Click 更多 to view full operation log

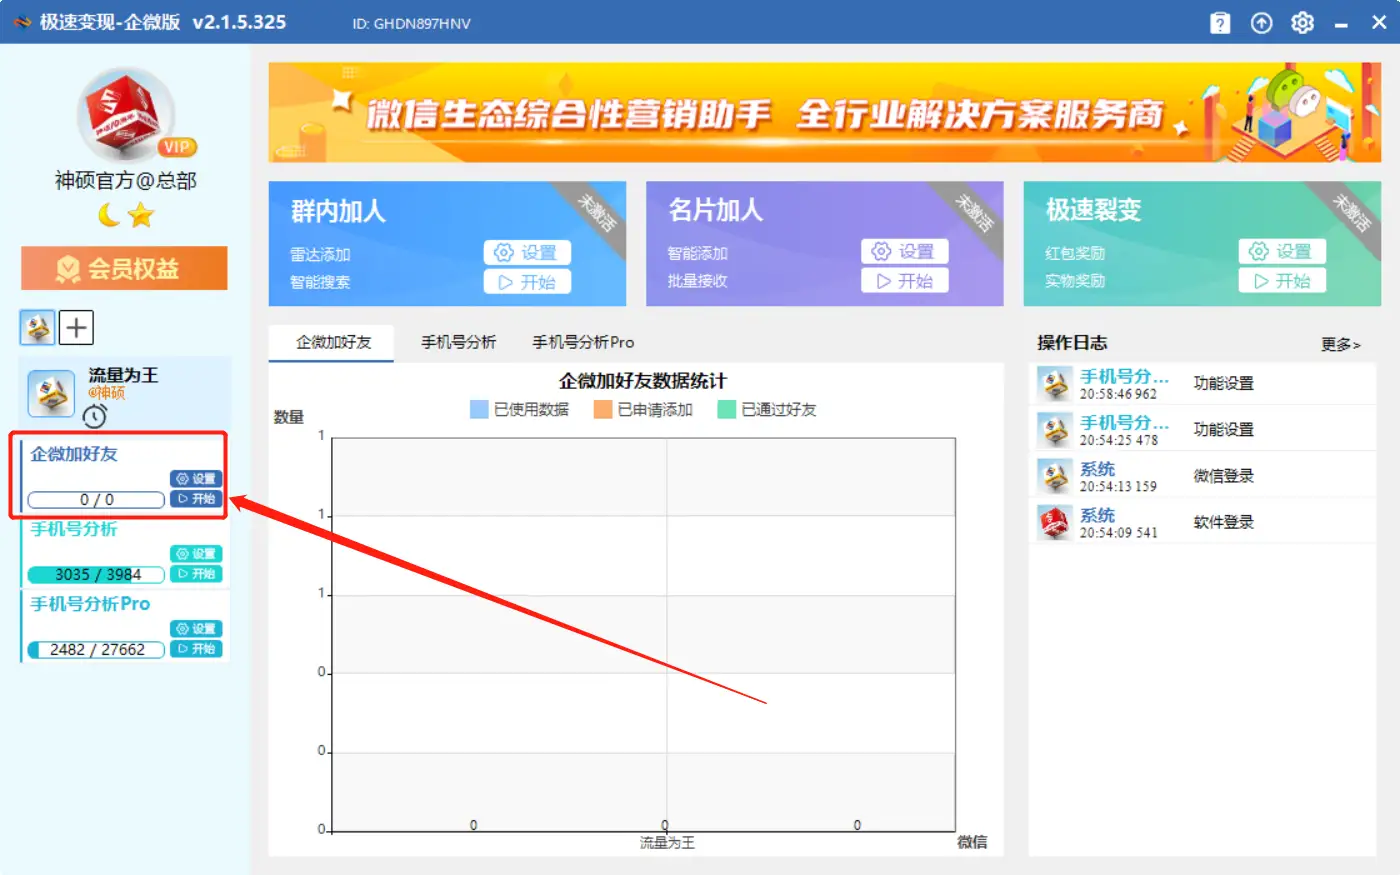click(x=1341, y=344)
